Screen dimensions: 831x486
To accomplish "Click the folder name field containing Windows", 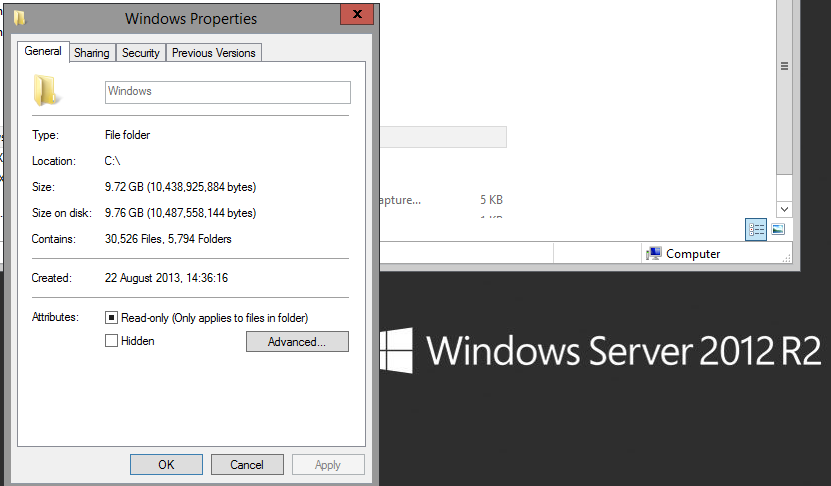I will (x=228, y=92).
